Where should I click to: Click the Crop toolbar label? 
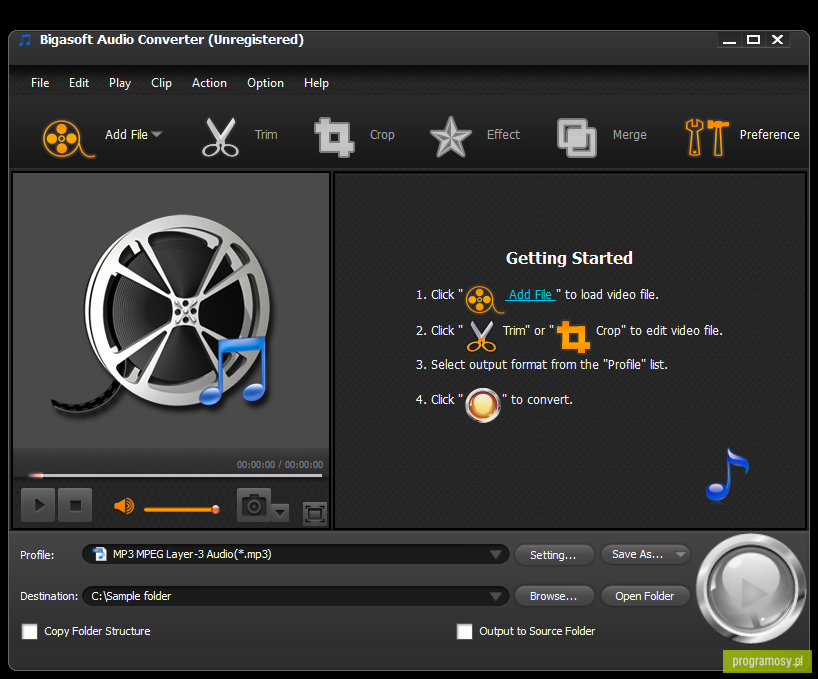pos(382,135)
